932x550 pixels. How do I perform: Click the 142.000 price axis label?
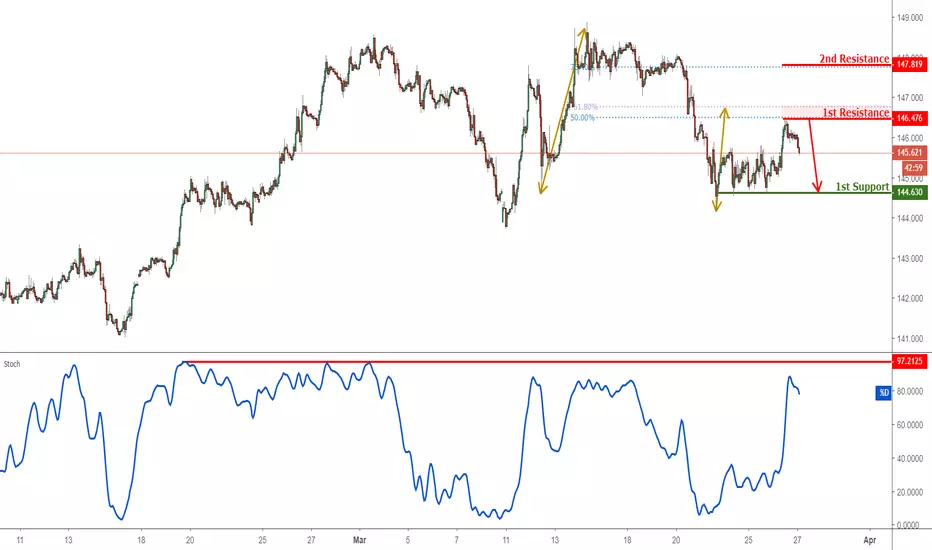pyautogui.click(x=911, y=298)
